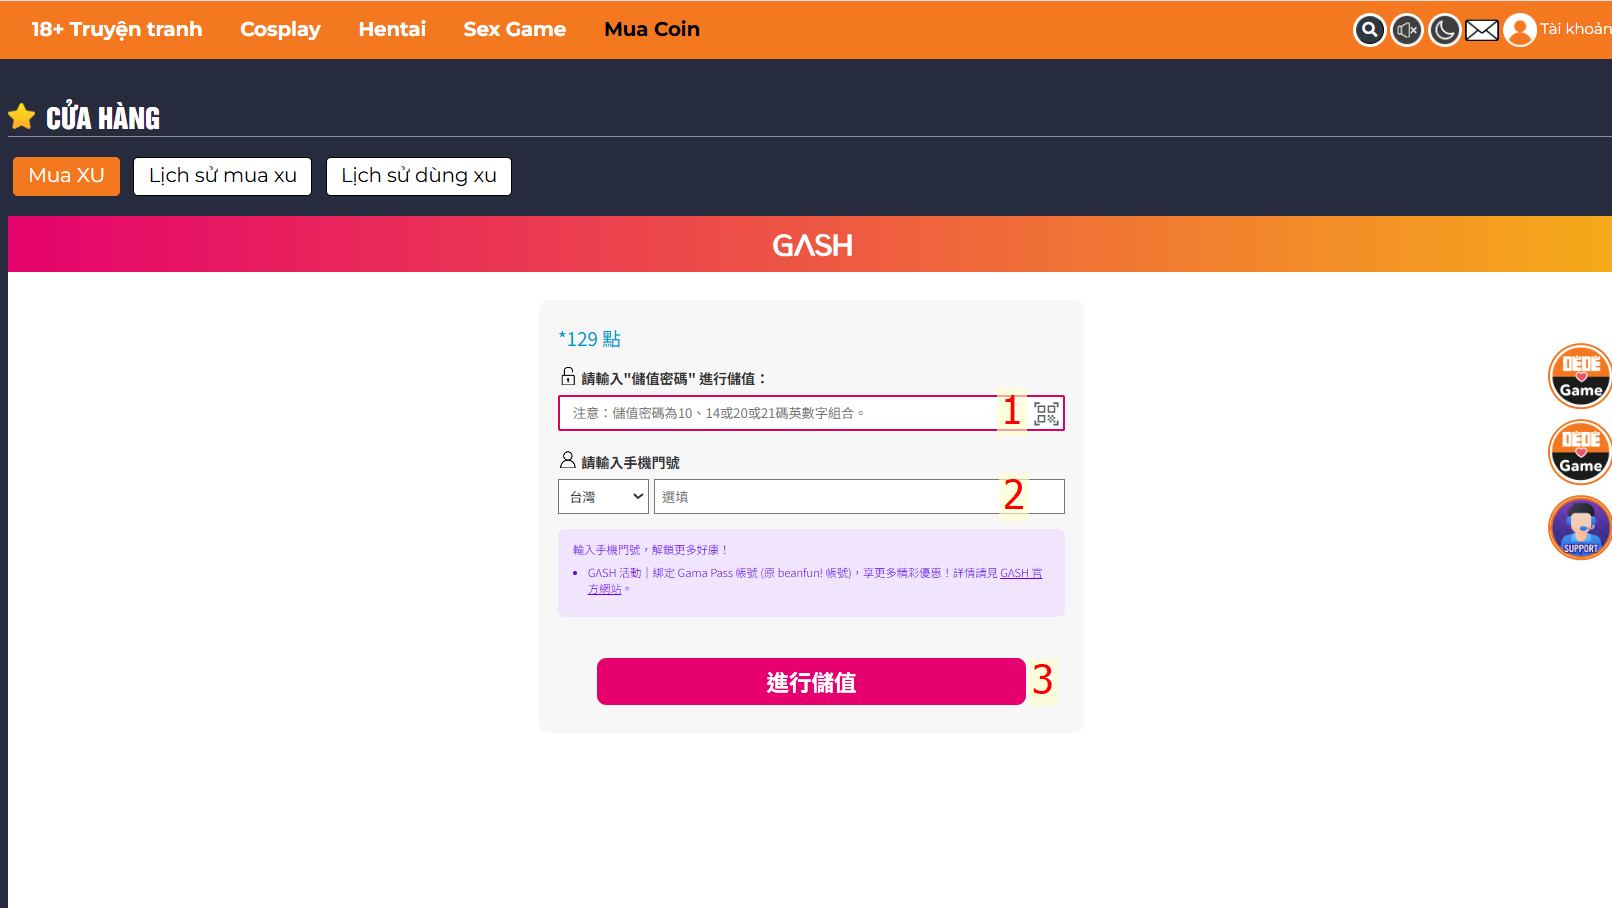
Task: Open the search magnifier icon
Action: click(1369, 30)
